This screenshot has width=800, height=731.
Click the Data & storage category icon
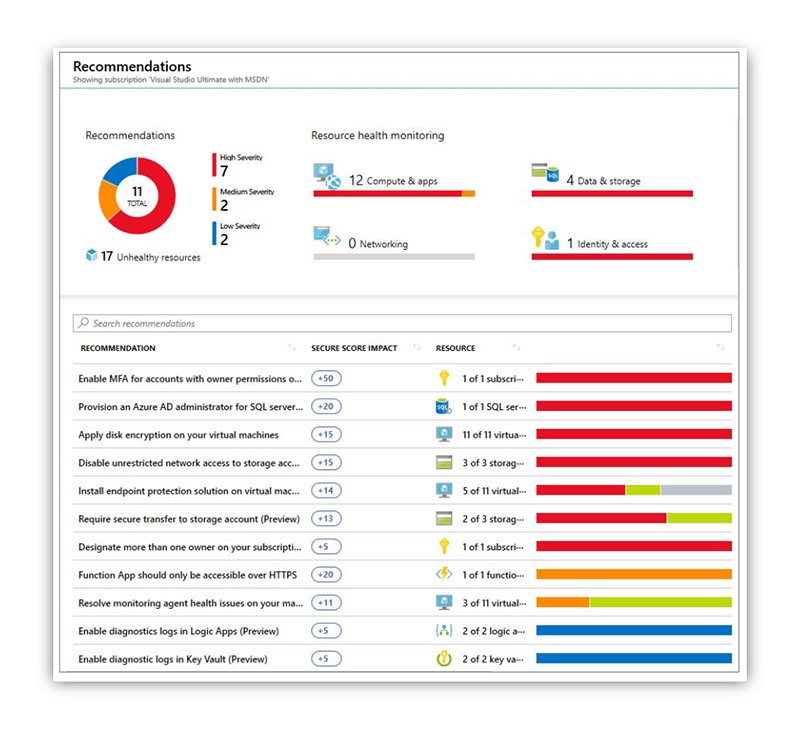(x=543, y=170)
